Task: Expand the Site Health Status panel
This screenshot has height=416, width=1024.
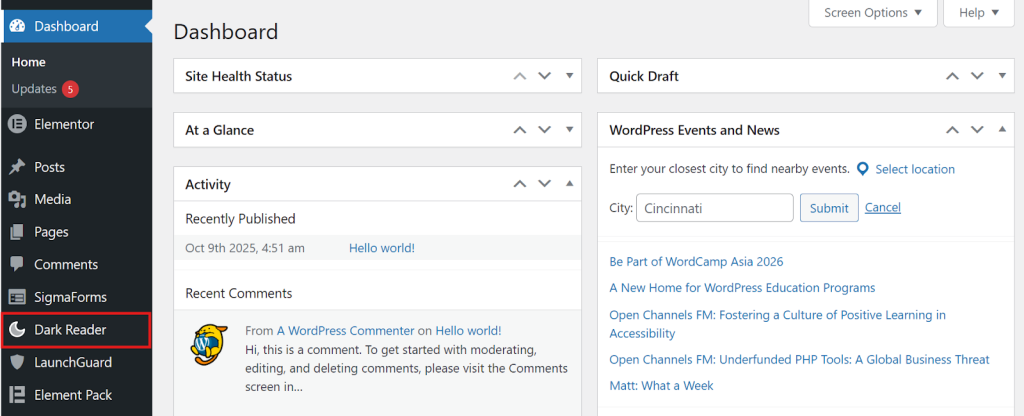Action: 569,76
